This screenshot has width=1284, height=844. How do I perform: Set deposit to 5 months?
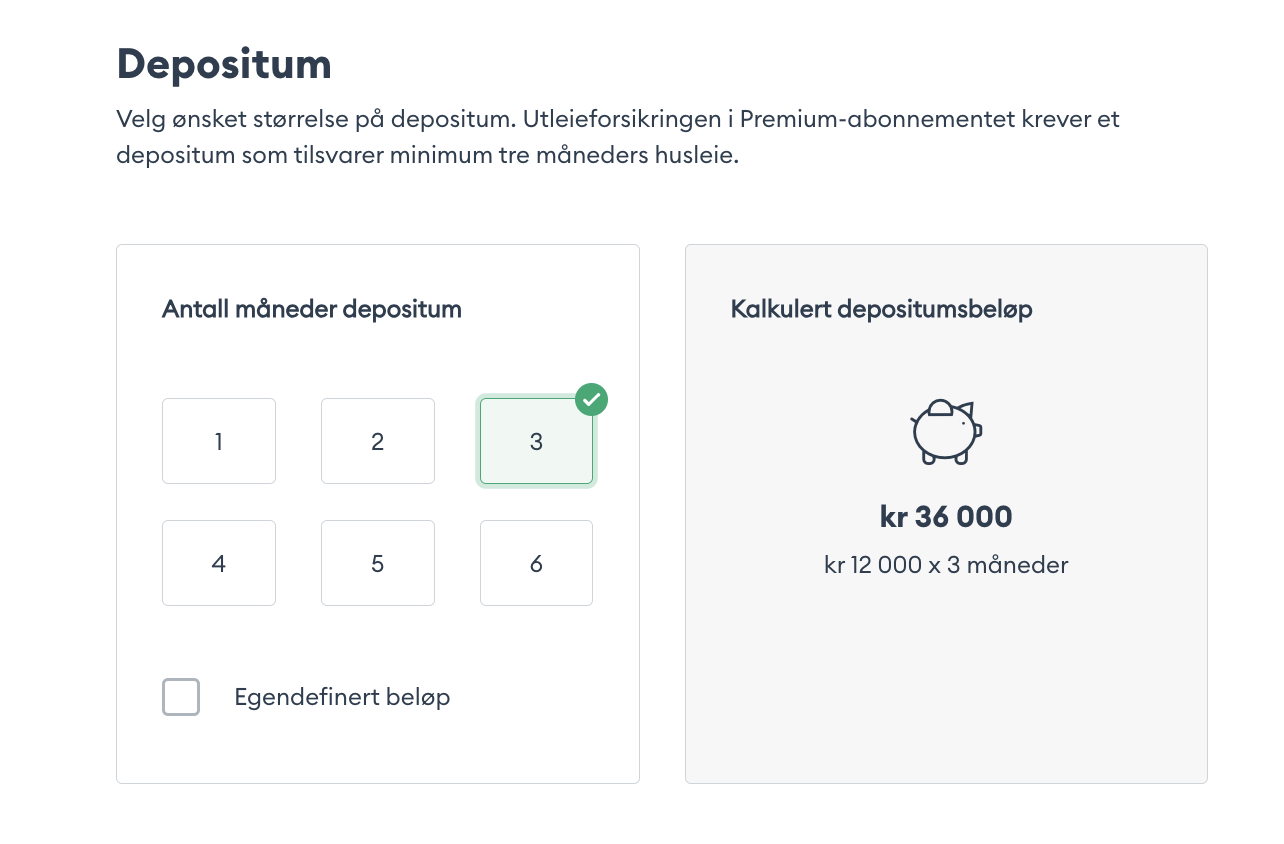tap(378, 563)
